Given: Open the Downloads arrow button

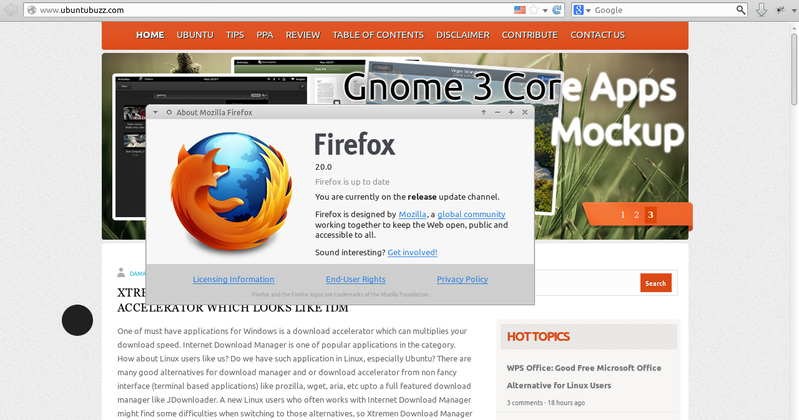Looking at the screenshot, I should point(761,10).
